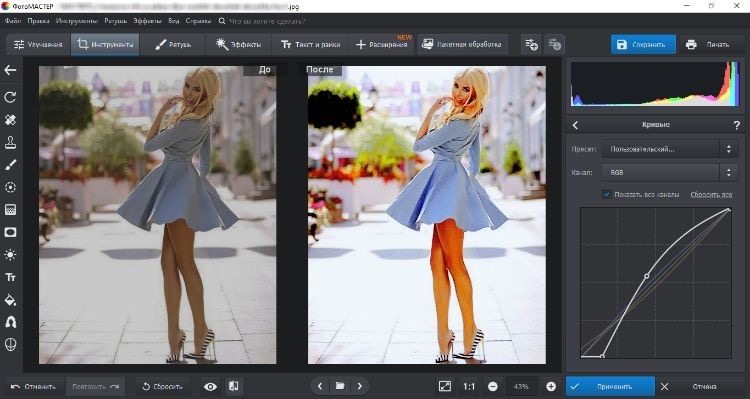The width and height of the screenshot is (750, 399).
Task: Toggle original view with eye icon
Action: [210, 386]
